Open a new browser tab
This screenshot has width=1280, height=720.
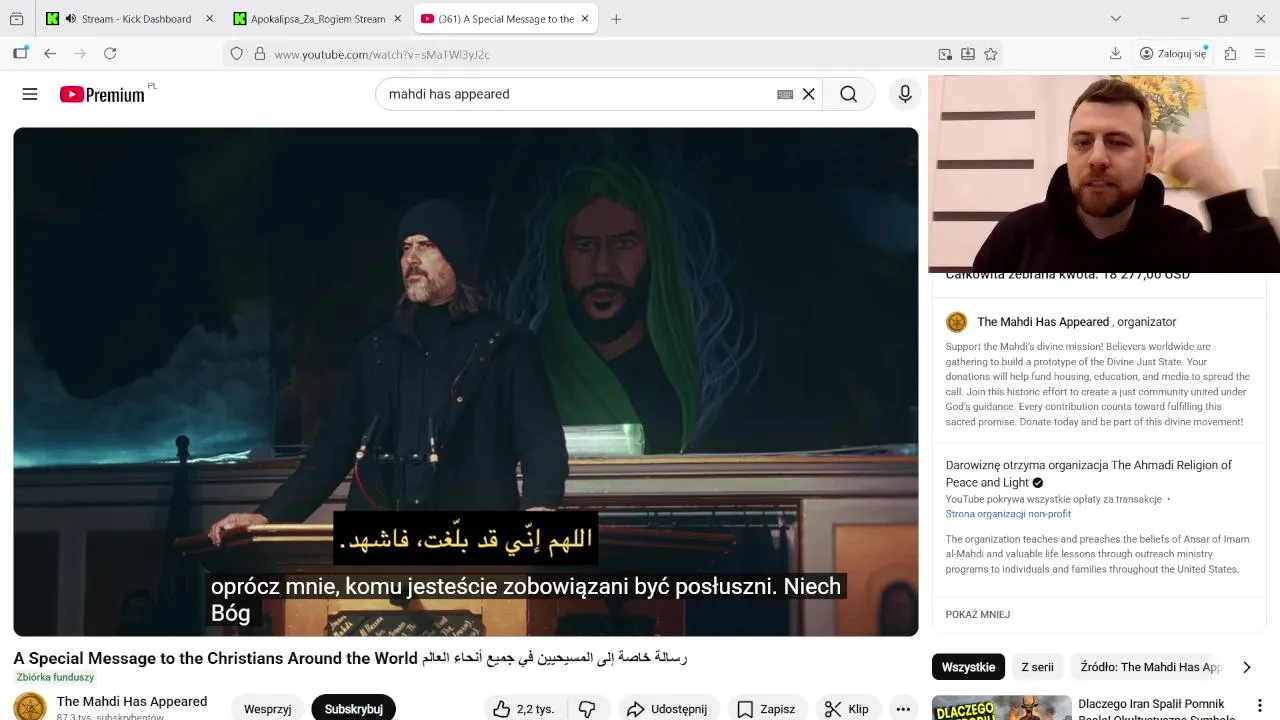(616, 19)
